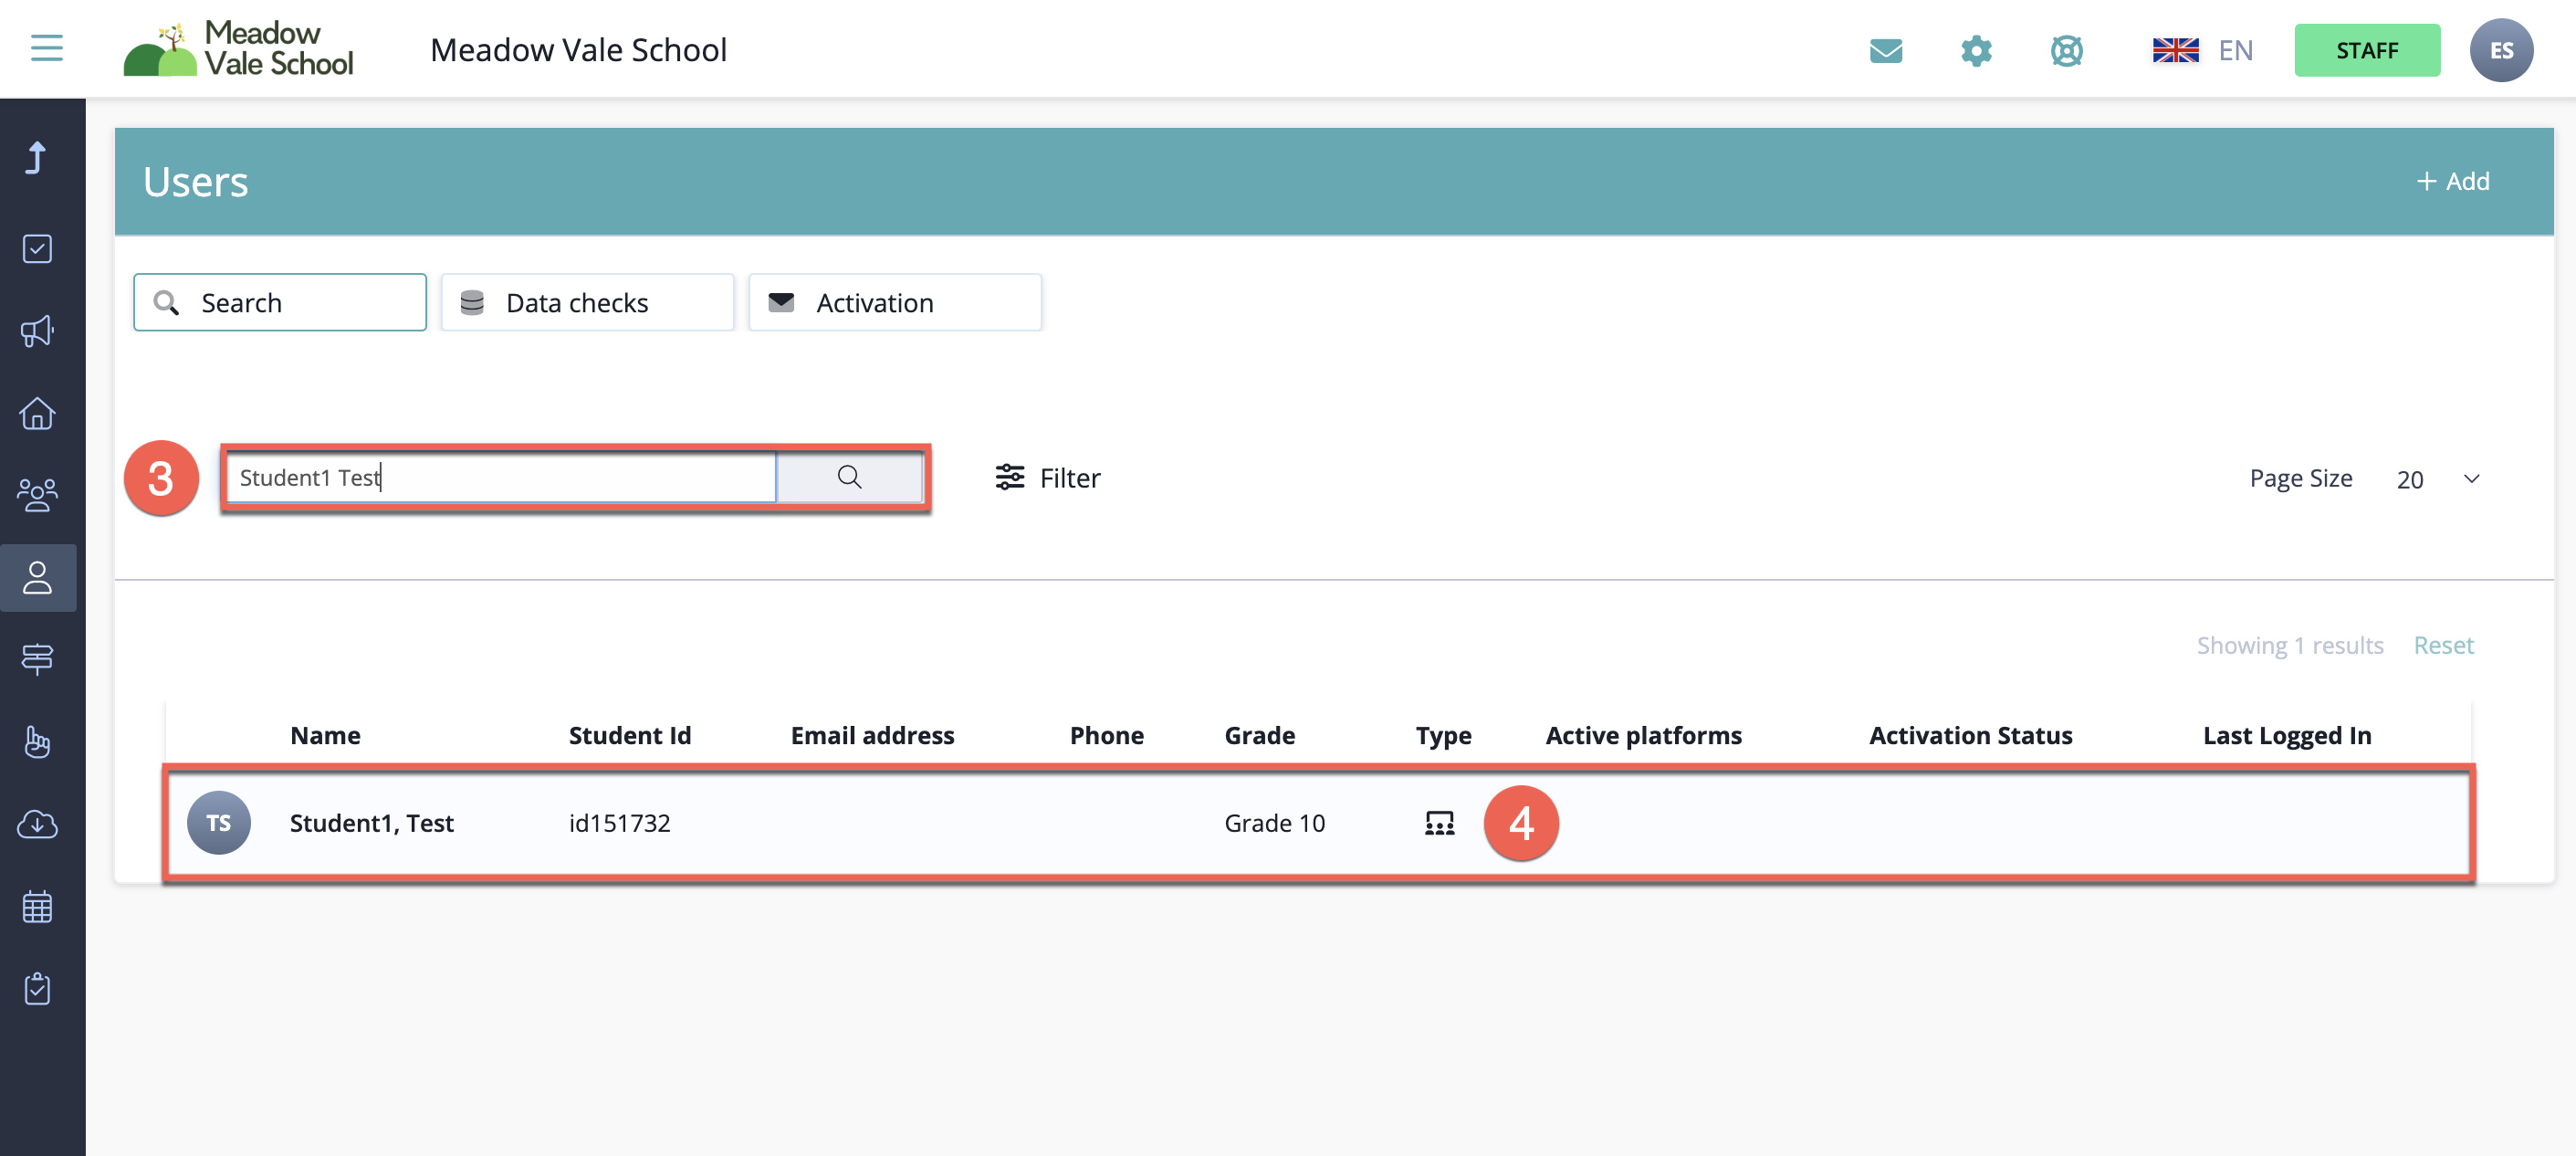Switch to the STAFF view
The width and height of the screenshot is (2576, 1156).
[2366, 50]
